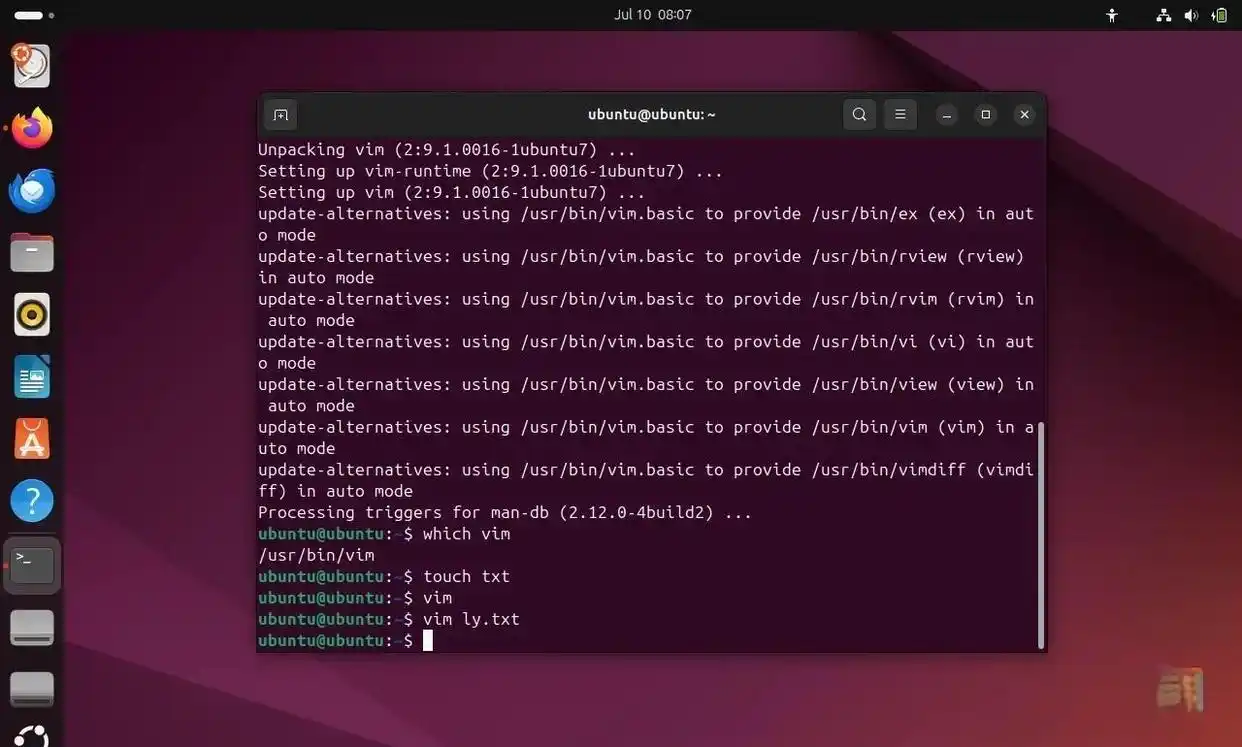Viewport: 1242px width, 747px height.
Task: Maximize the terminal window
Action: [985, 115]
